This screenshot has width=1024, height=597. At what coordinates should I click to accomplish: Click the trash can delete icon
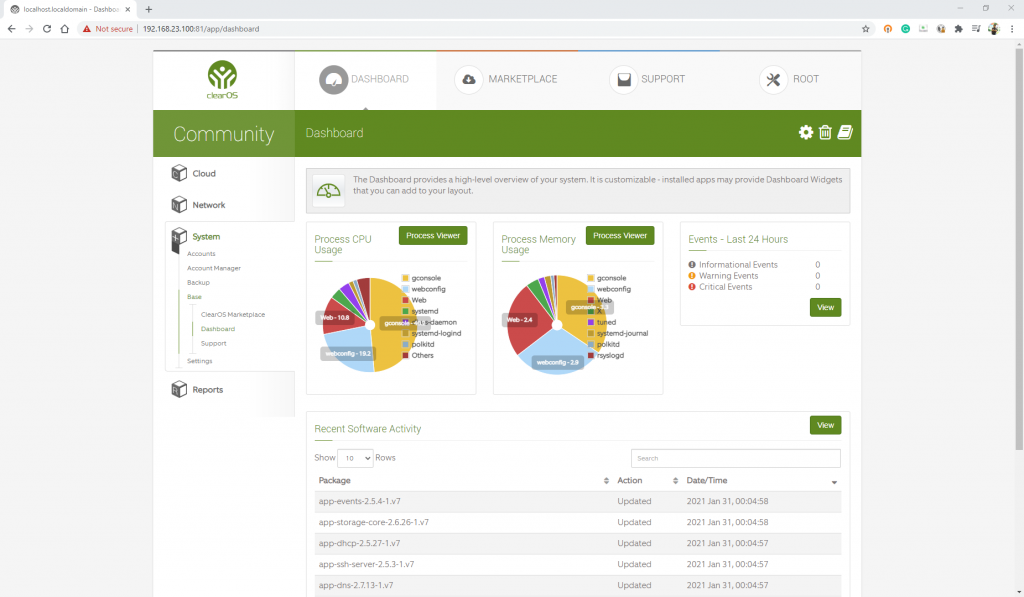[x=825, y=133]
